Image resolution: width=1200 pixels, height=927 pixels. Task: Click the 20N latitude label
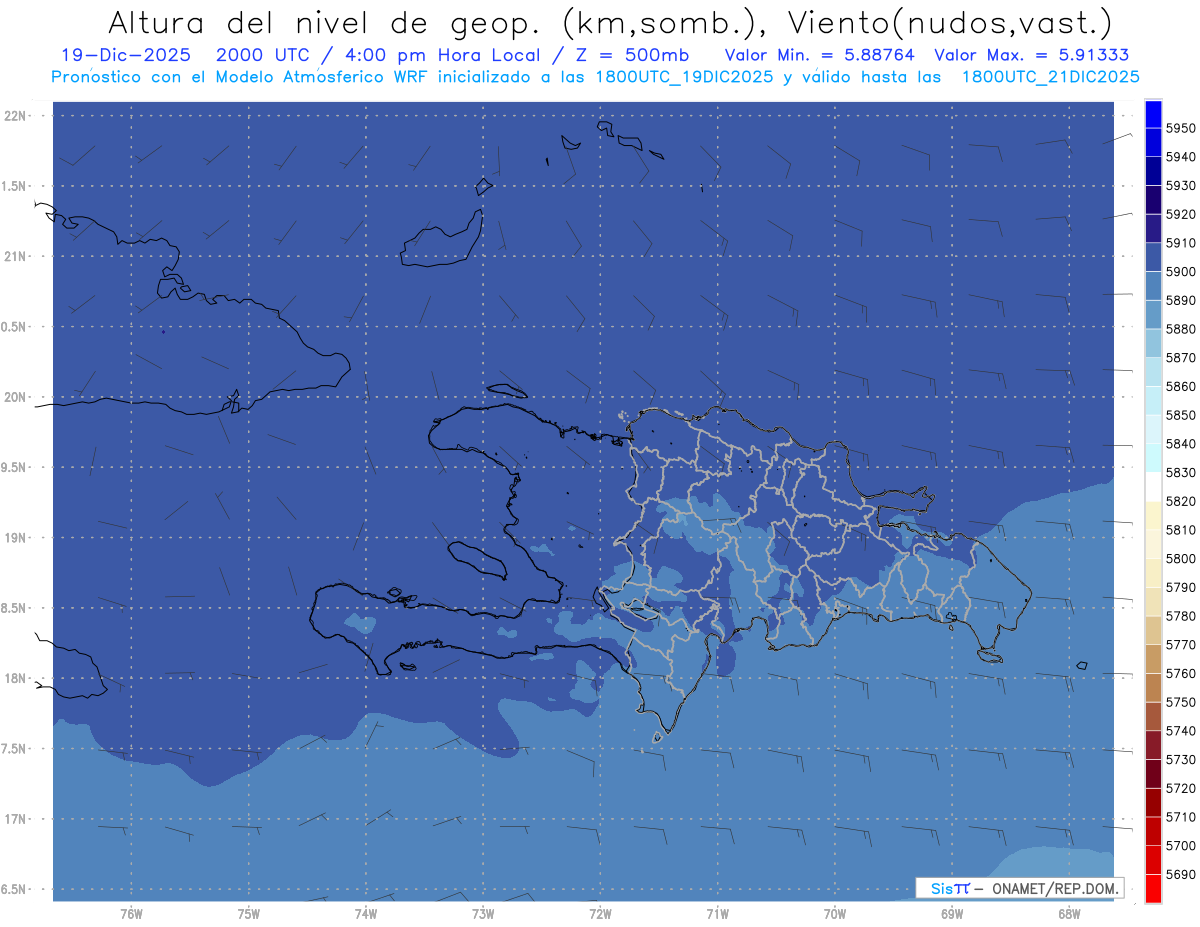[16, 397]
